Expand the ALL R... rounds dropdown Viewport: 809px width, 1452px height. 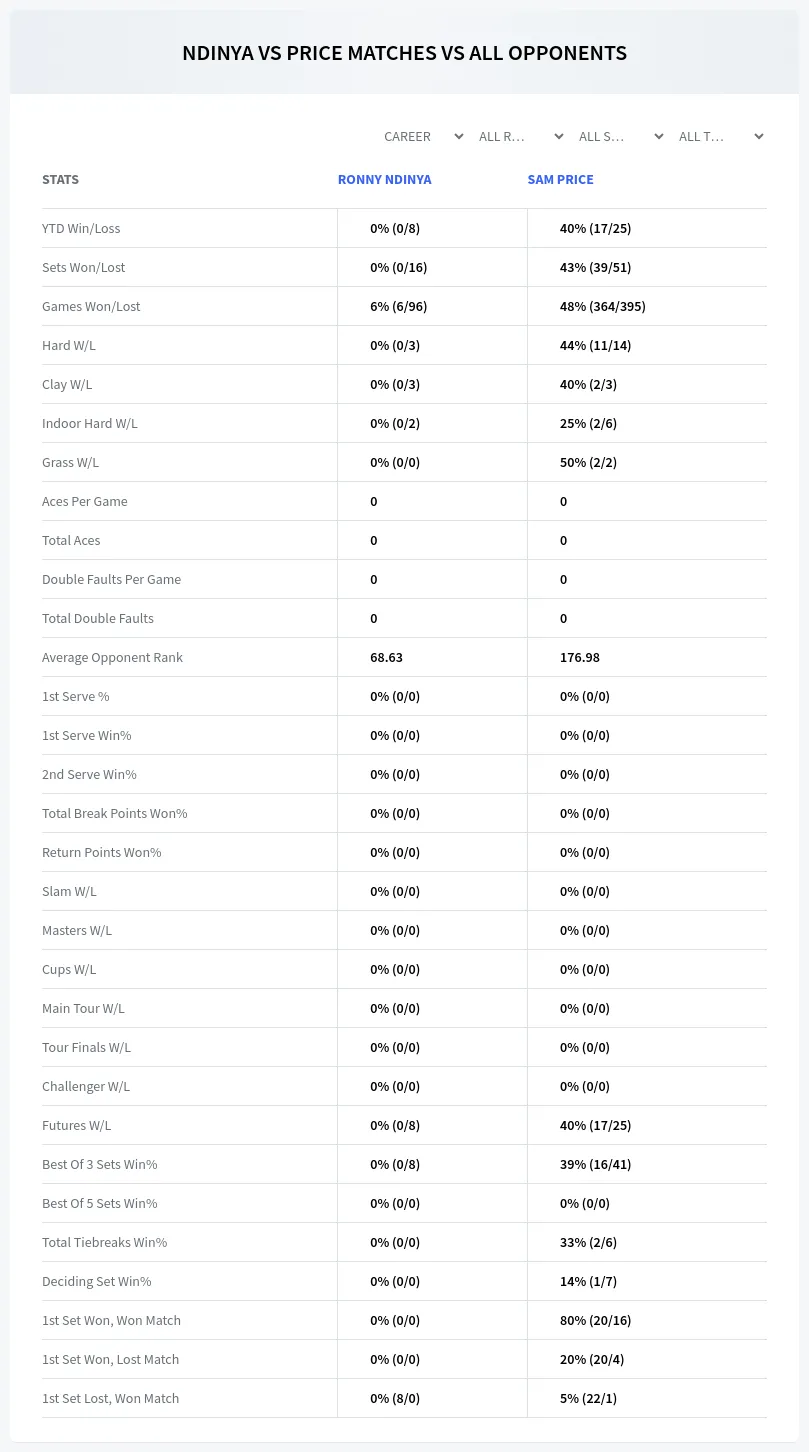pyautogui.click(x=522, y=136)
